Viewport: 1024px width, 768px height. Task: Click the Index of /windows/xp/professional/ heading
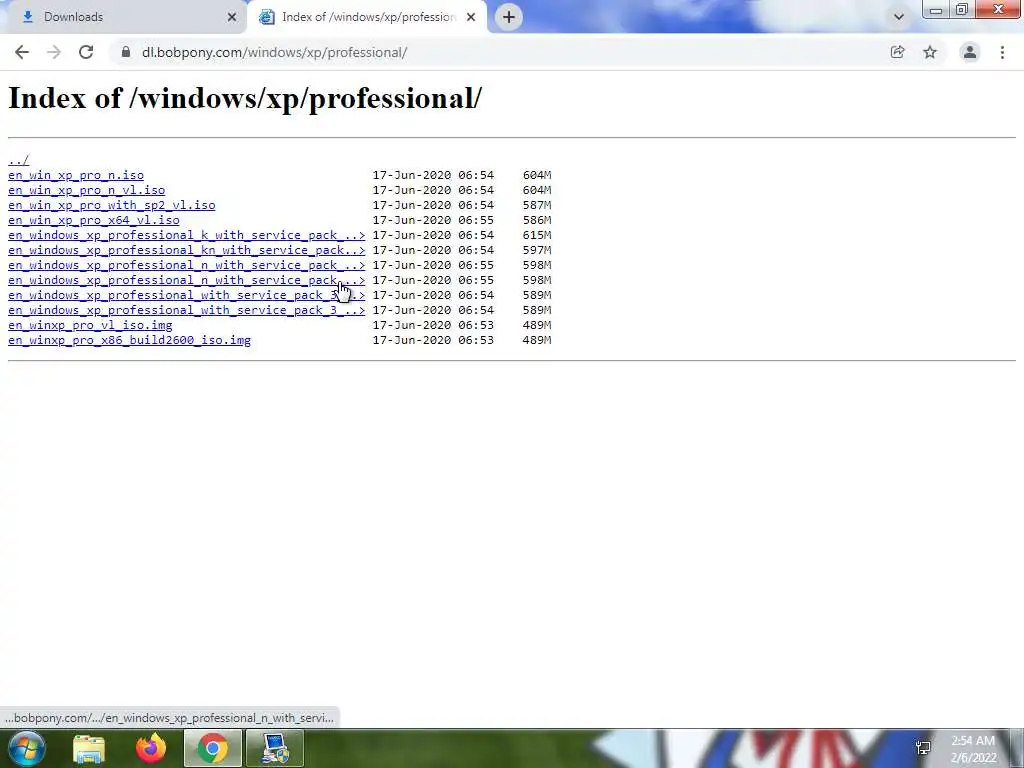(245, 99)
